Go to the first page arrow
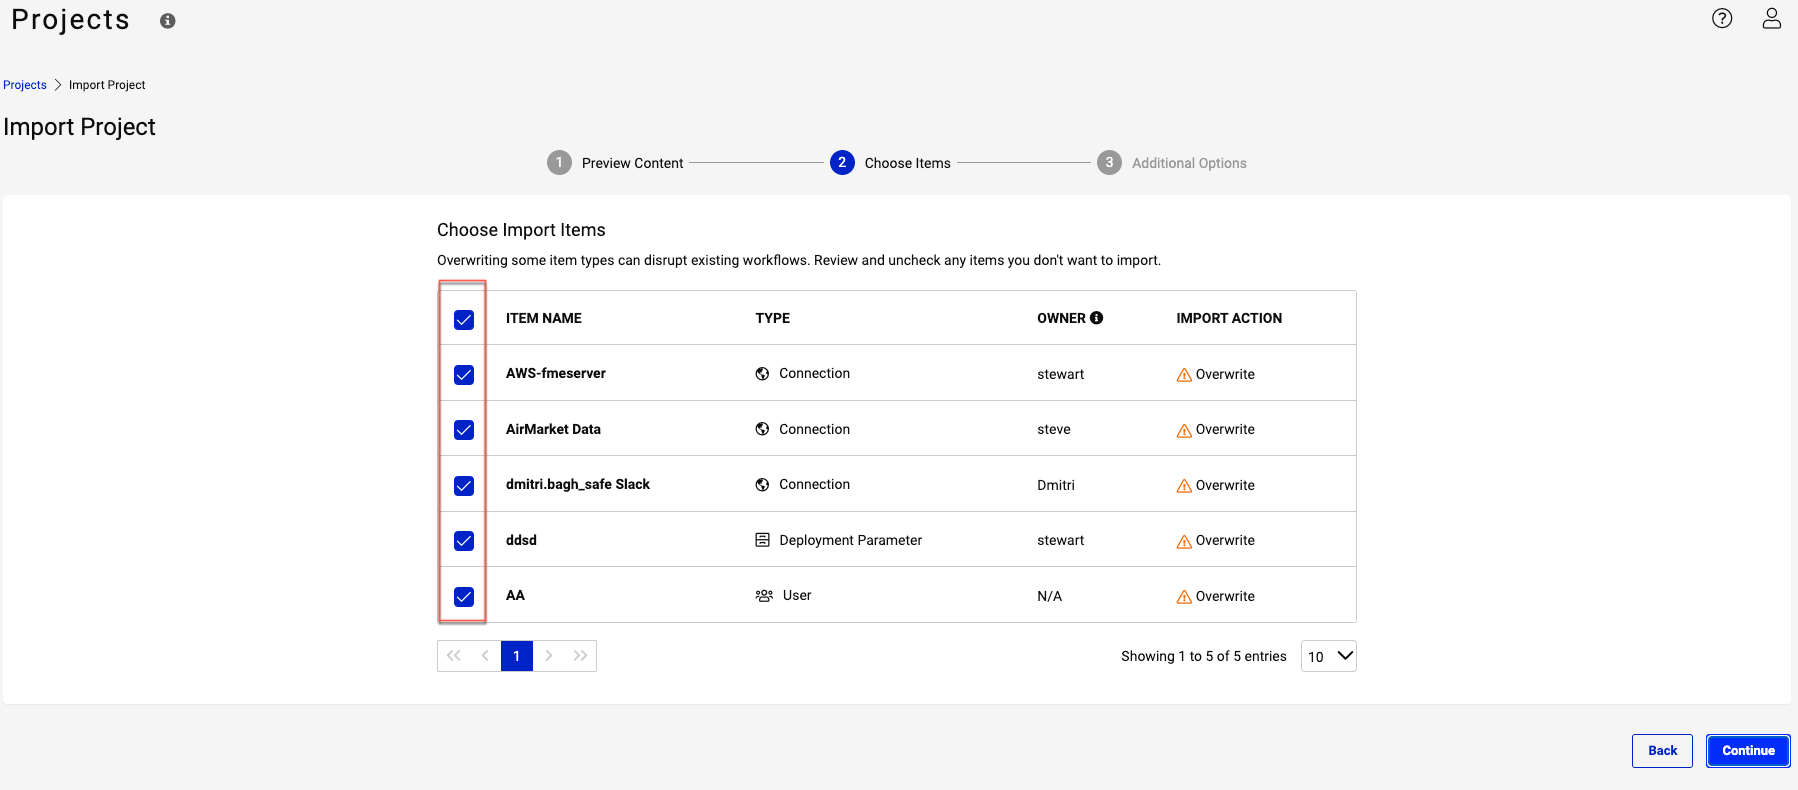The width and height of the screenshot is (1798, 790). click(x=453, y=656)
